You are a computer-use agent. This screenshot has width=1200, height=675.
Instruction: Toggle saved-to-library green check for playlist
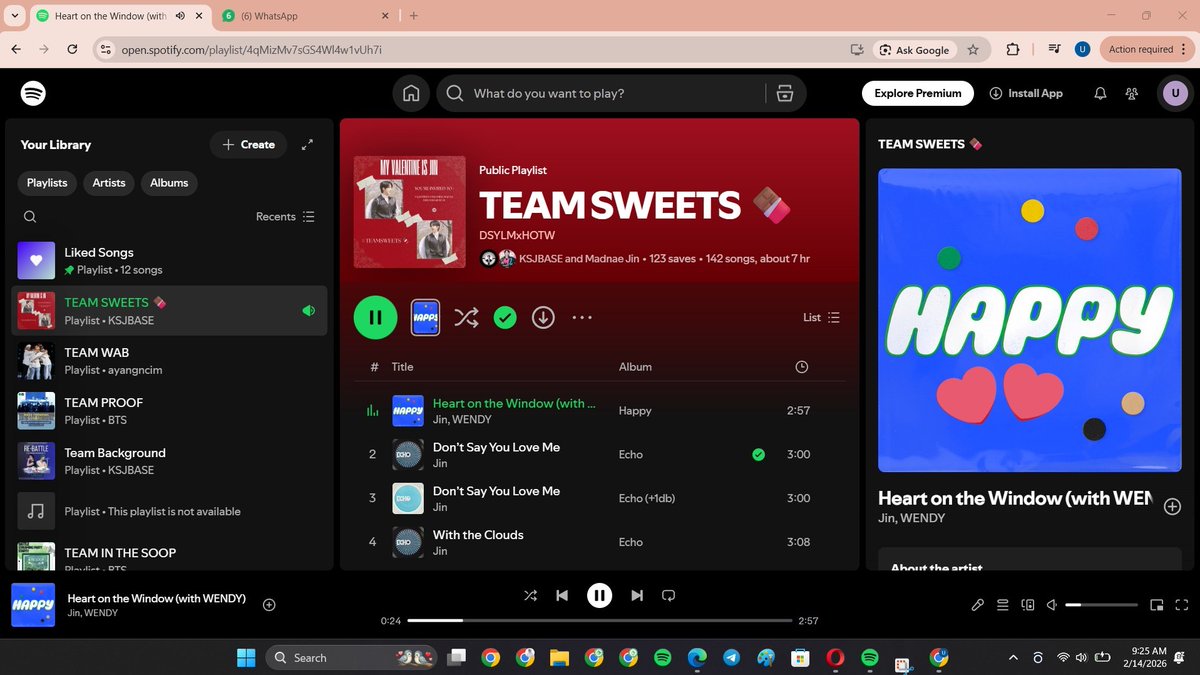505,317
